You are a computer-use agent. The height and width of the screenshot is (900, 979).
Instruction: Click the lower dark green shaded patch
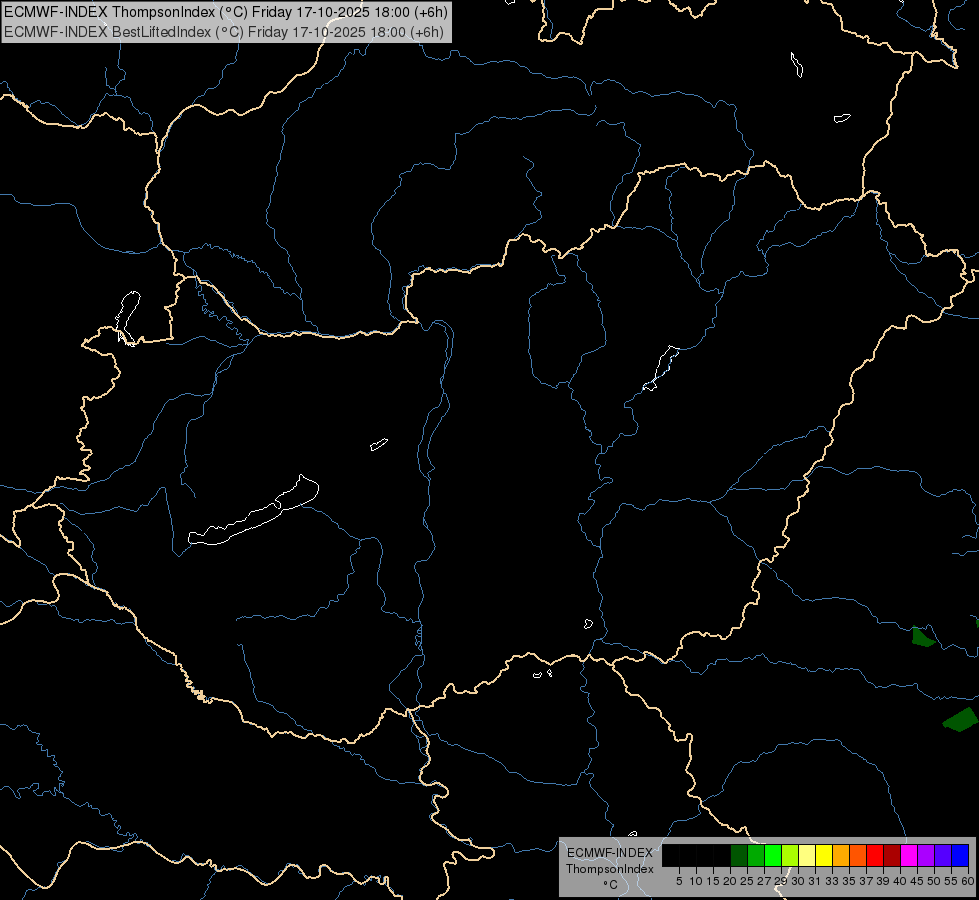(962, 720)
